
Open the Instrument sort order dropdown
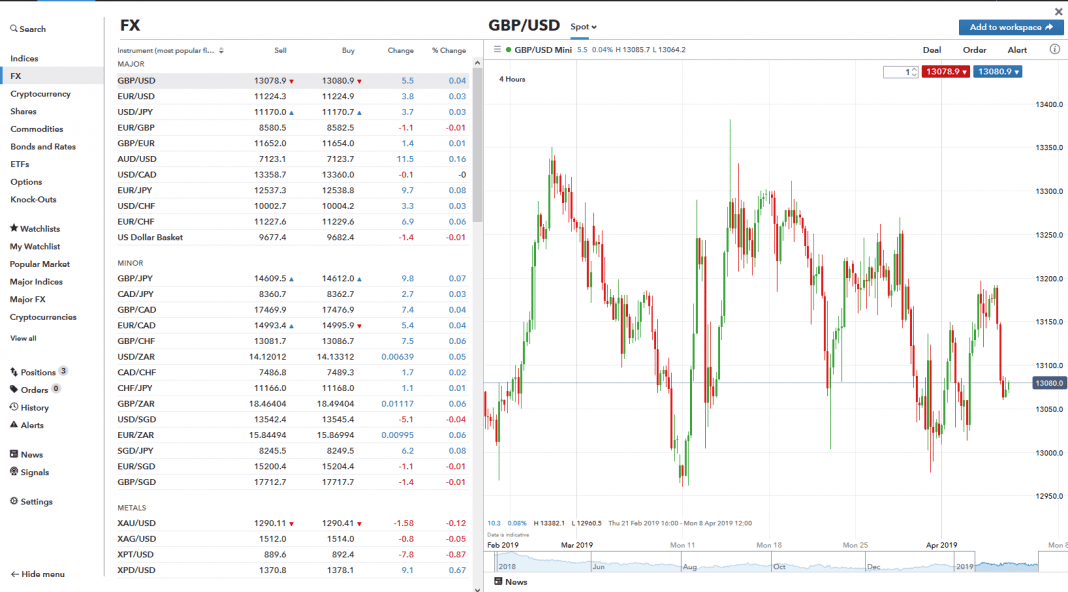(x=221, y=50)
